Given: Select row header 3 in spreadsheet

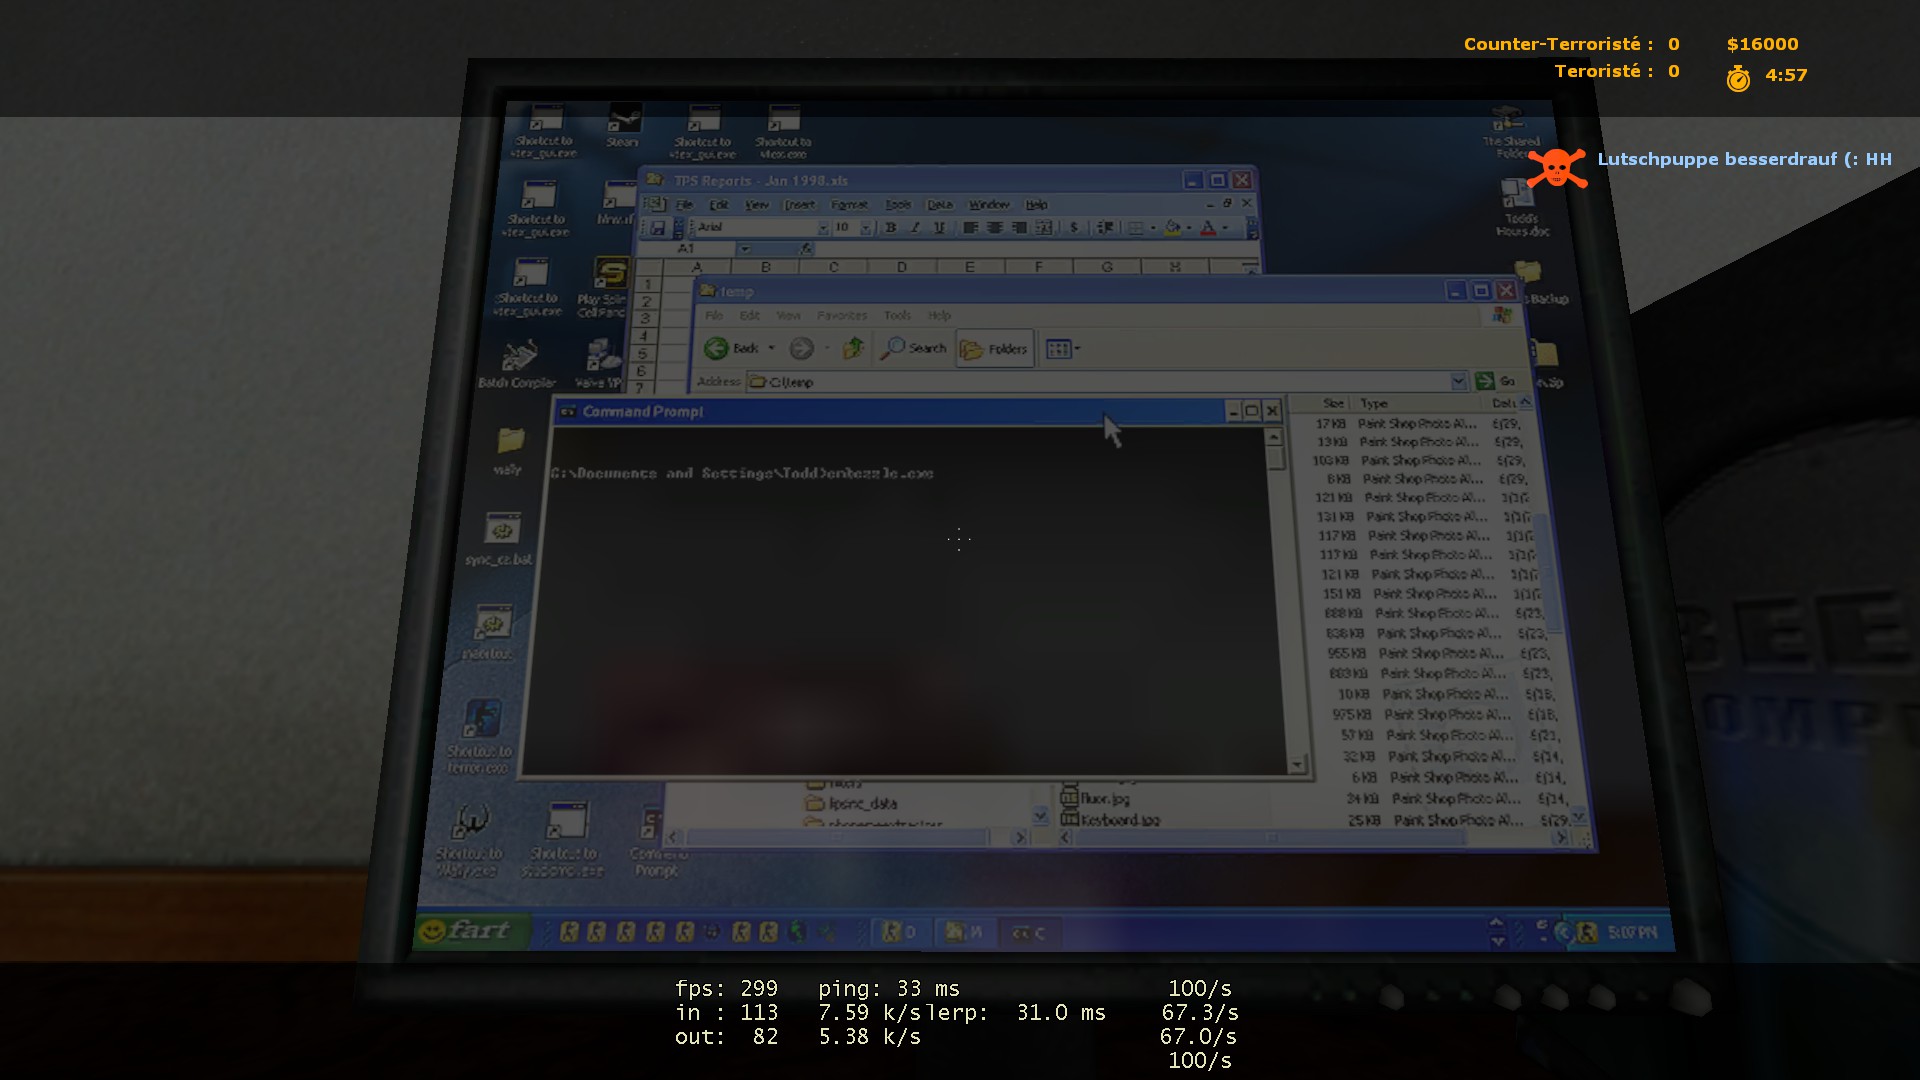Looking at the screenshot, I should click(x=646, y=319).
